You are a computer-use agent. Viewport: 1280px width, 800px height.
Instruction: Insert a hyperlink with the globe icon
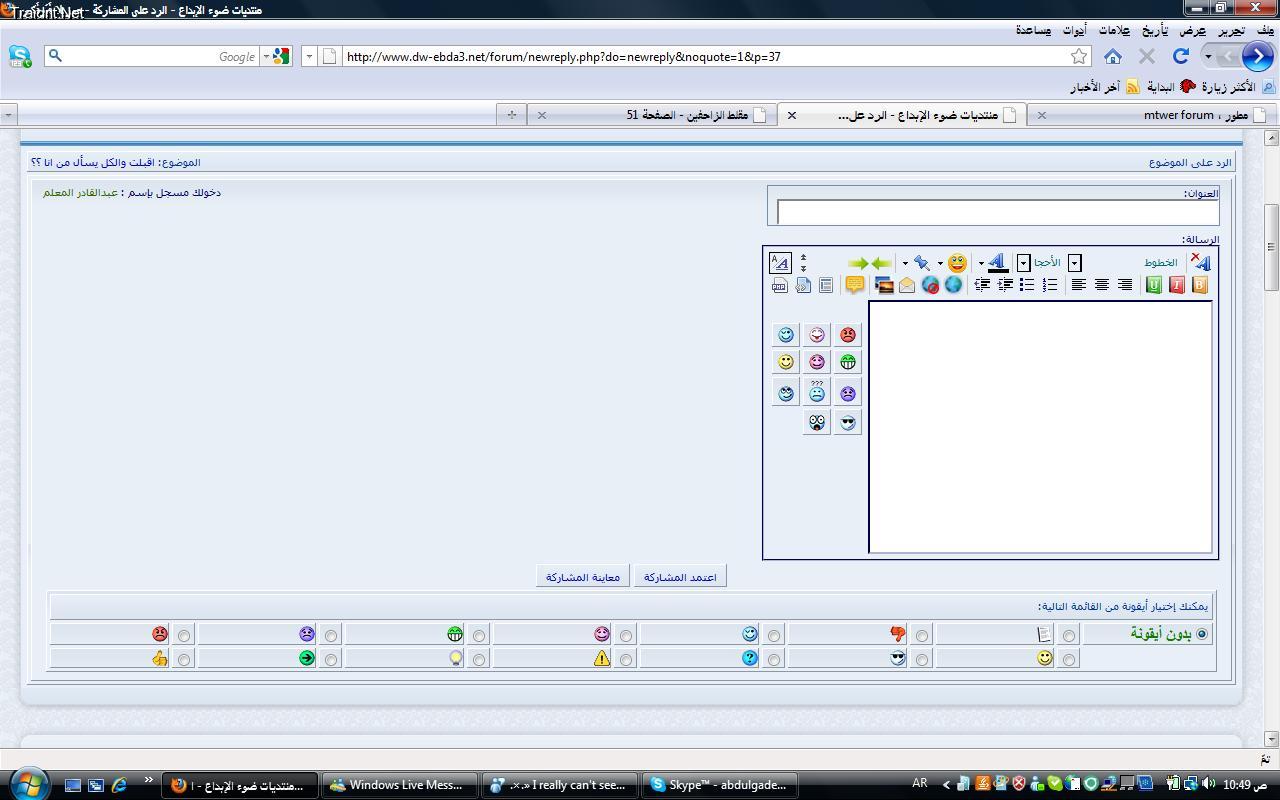point(953,285)
